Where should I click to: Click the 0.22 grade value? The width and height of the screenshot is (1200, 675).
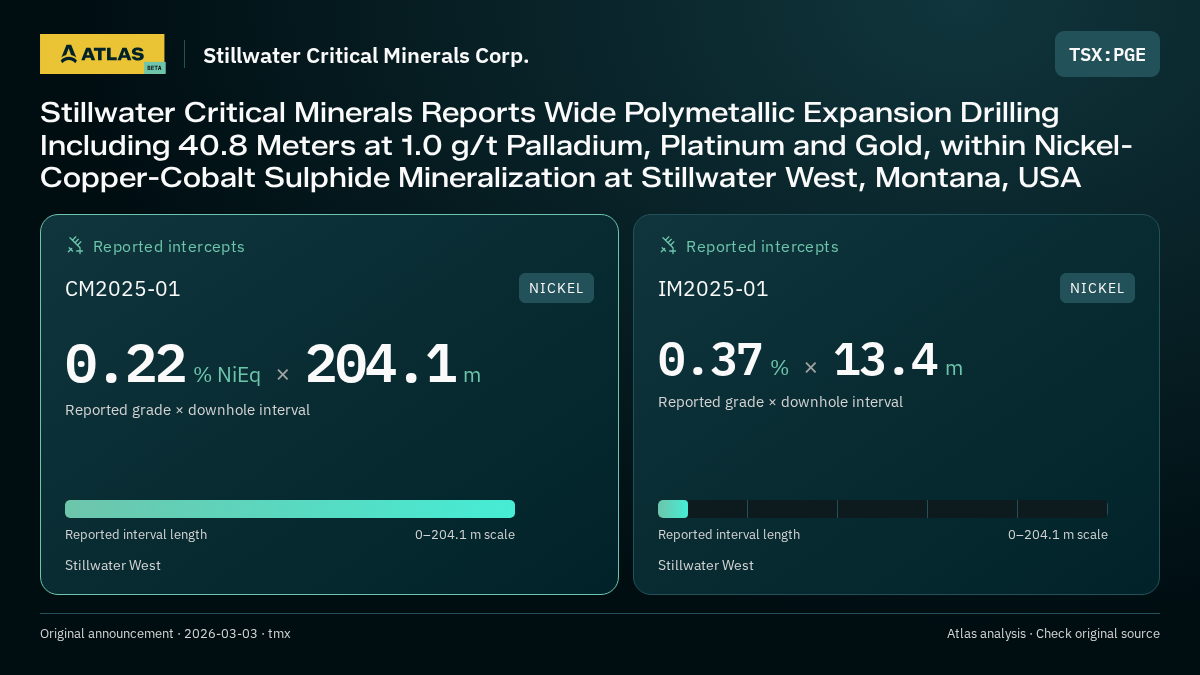(x=125, y=365)
